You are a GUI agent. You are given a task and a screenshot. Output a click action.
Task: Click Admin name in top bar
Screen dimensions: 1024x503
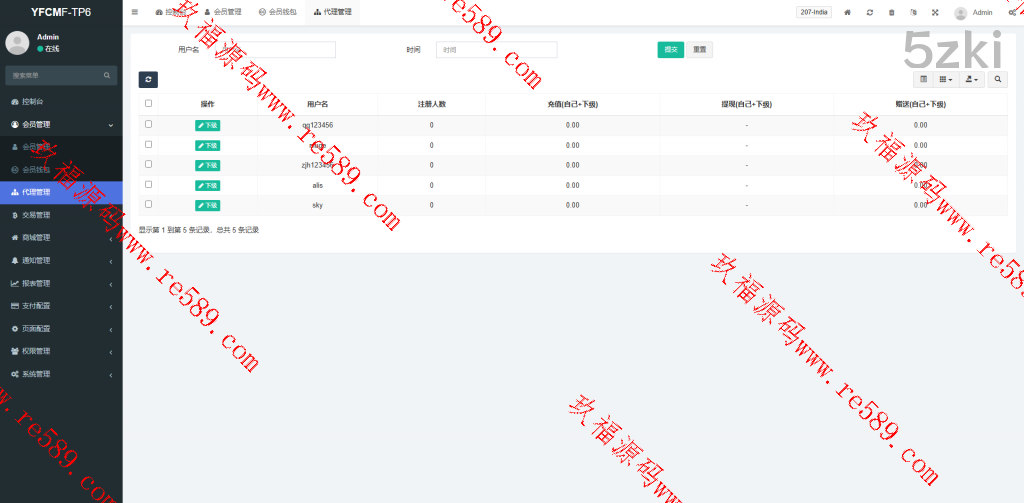coord(982,12)
